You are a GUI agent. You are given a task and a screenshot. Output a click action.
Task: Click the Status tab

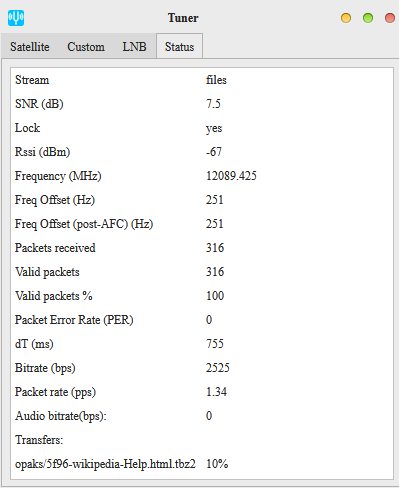click(x=179, y=47)
